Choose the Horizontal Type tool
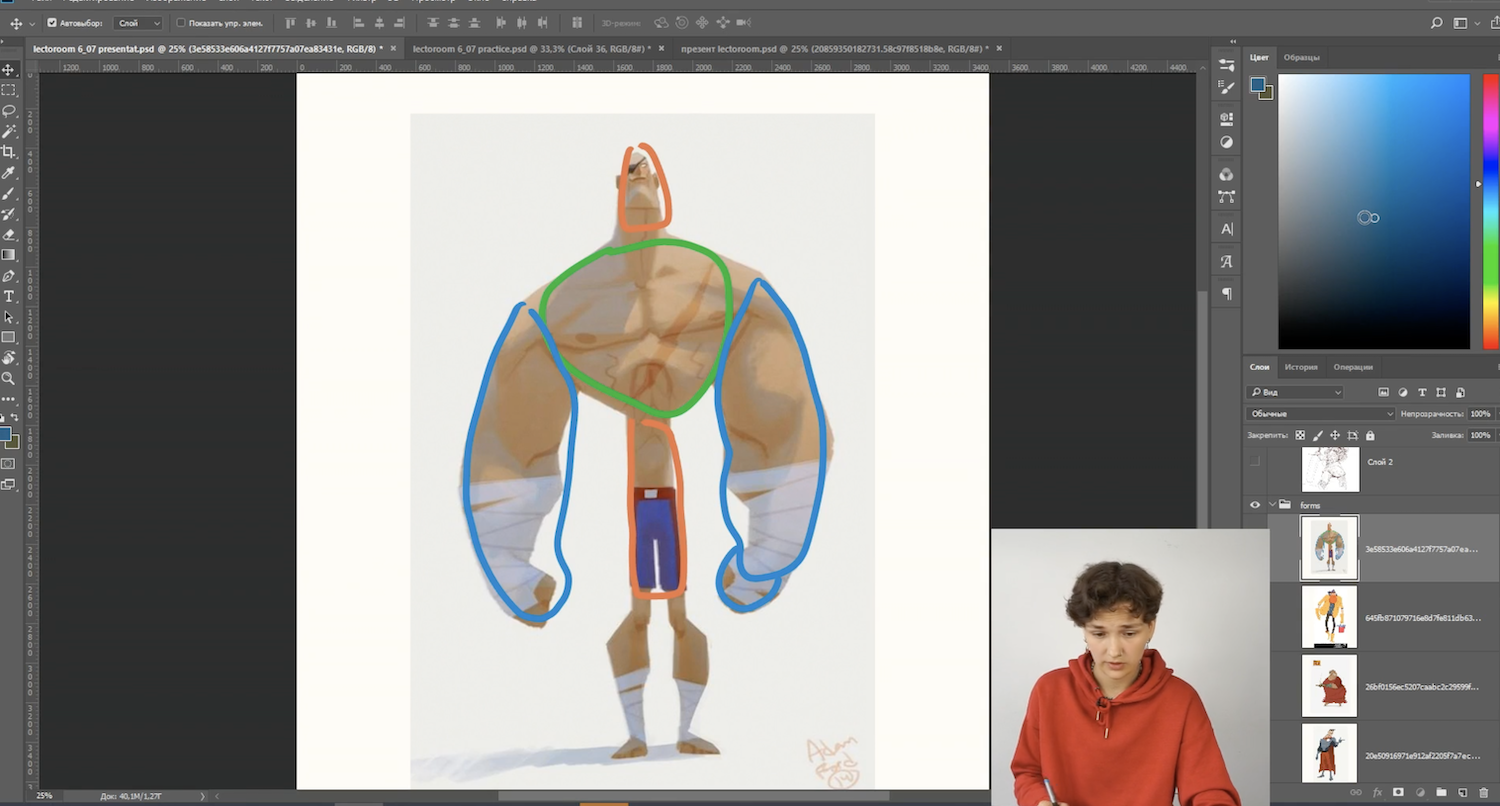This screenshot has height=806, width=1500. tap(9, 297)
